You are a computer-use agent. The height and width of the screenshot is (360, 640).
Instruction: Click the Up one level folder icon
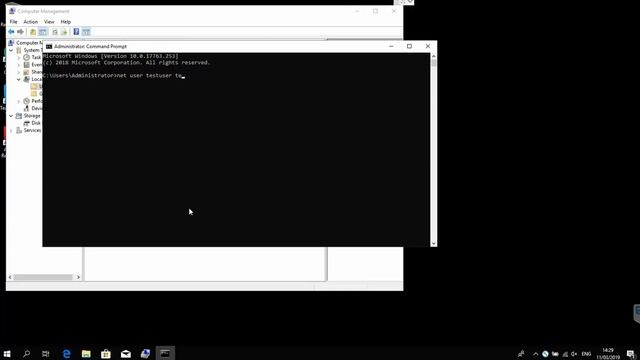coord(33,32)
